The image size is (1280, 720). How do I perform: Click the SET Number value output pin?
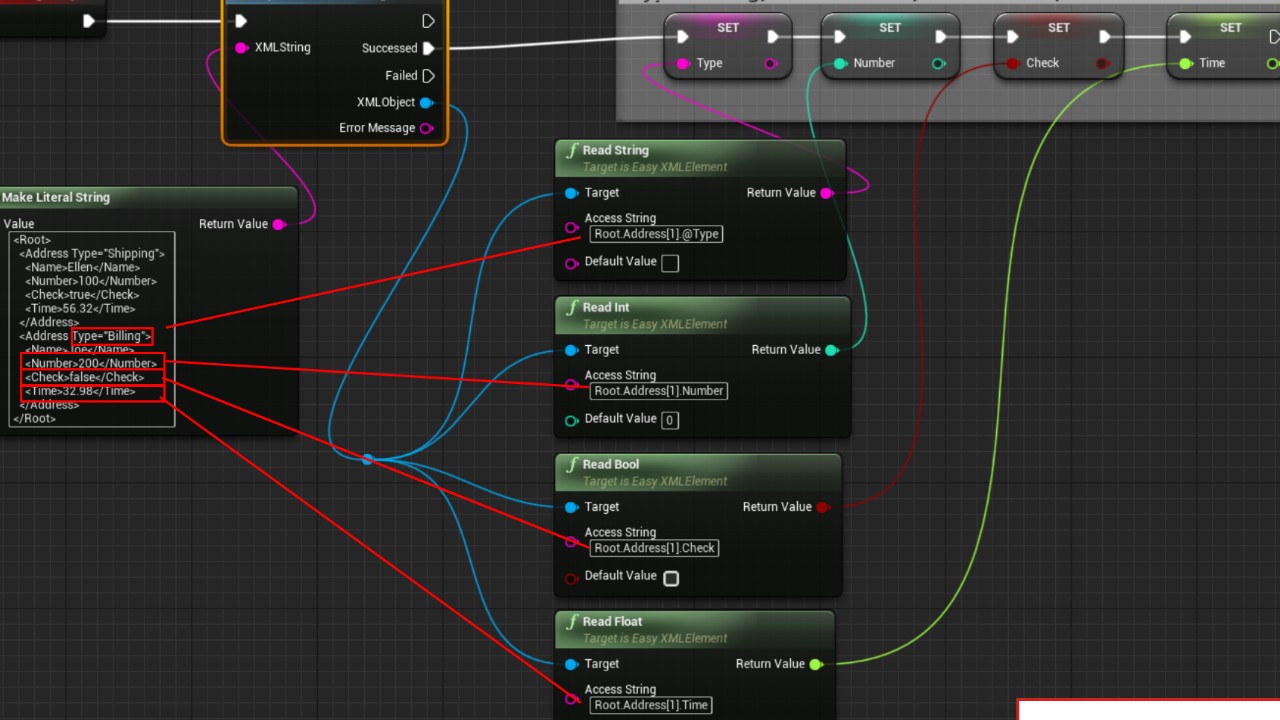[x=938, y=63]
